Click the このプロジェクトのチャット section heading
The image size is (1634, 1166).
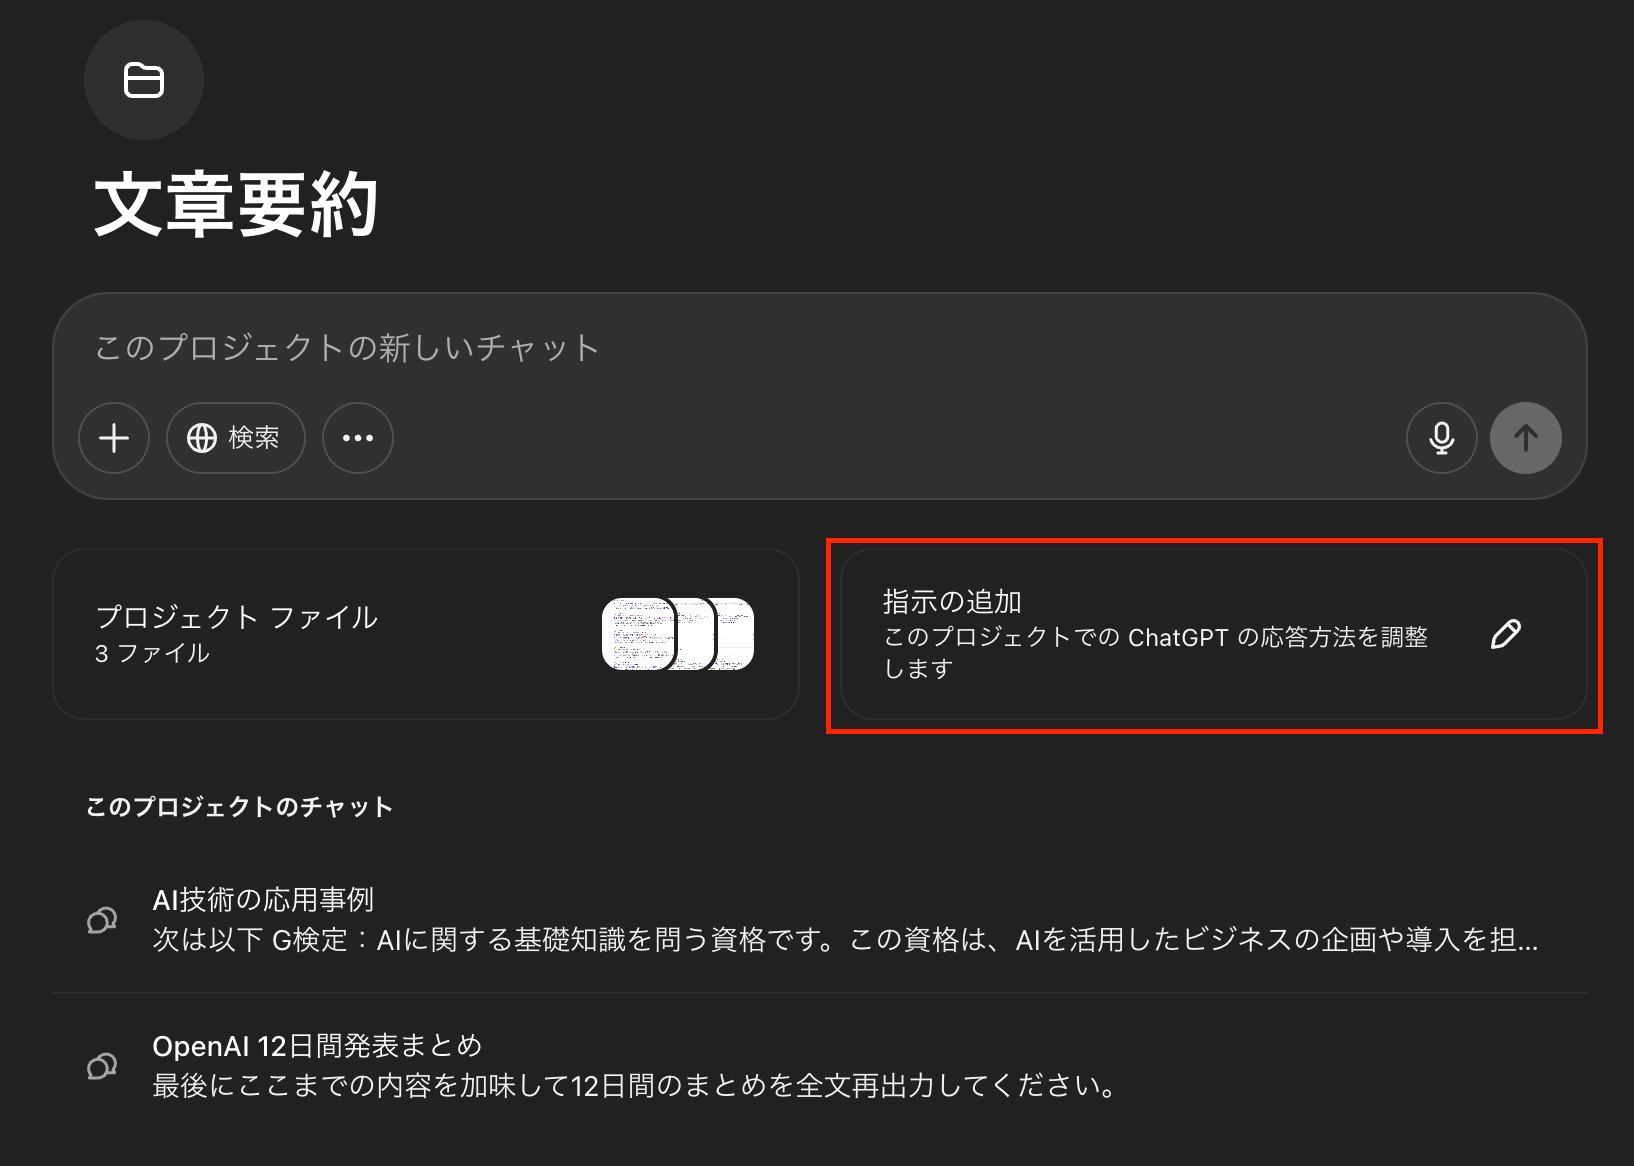[239, 807]
